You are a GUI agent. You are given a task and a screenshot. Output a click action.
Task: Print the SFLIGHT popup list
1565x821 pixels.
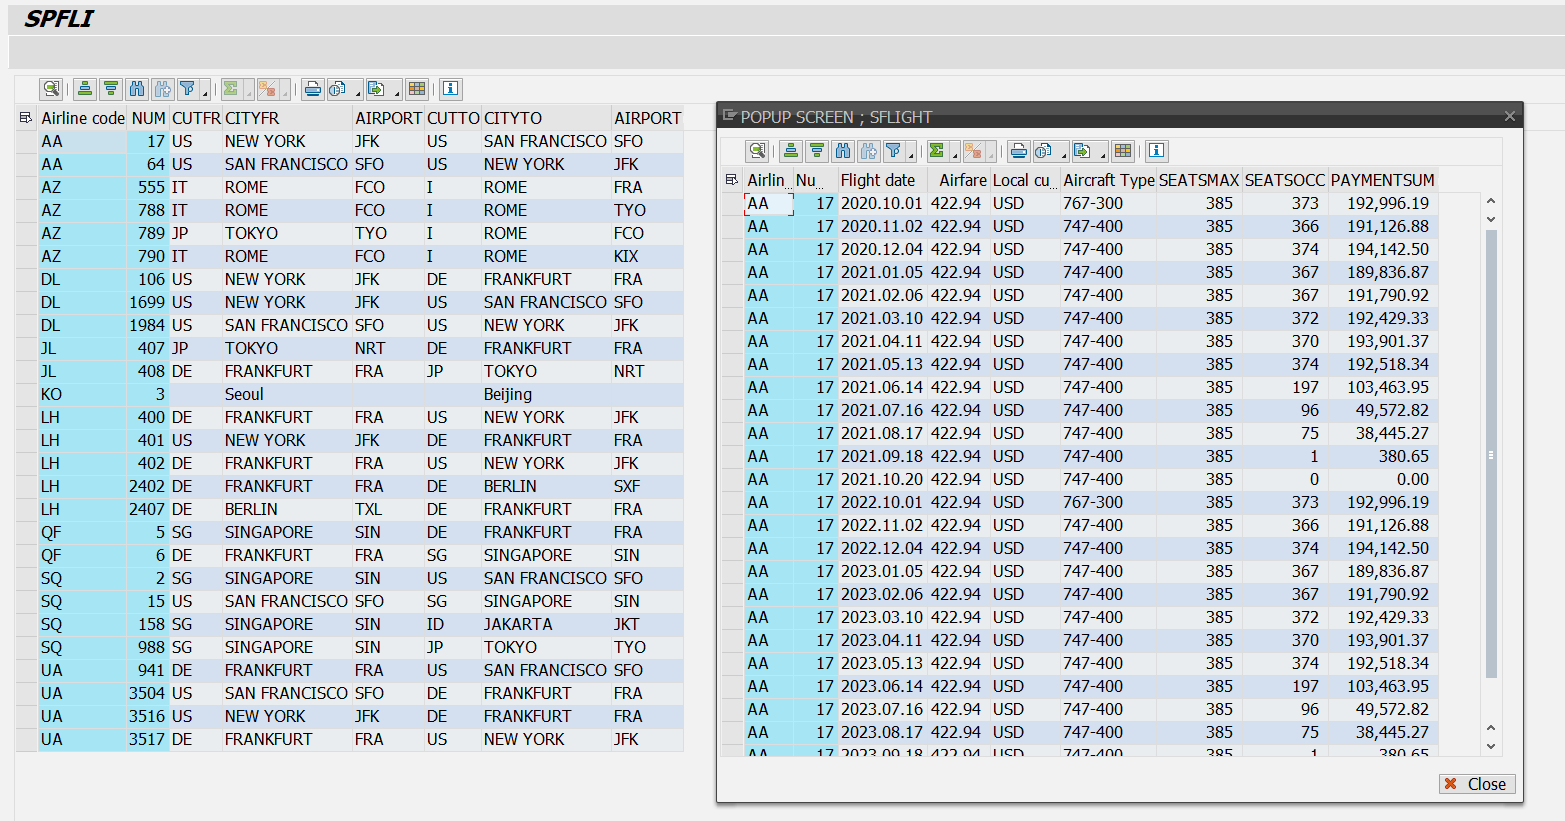1019,151
